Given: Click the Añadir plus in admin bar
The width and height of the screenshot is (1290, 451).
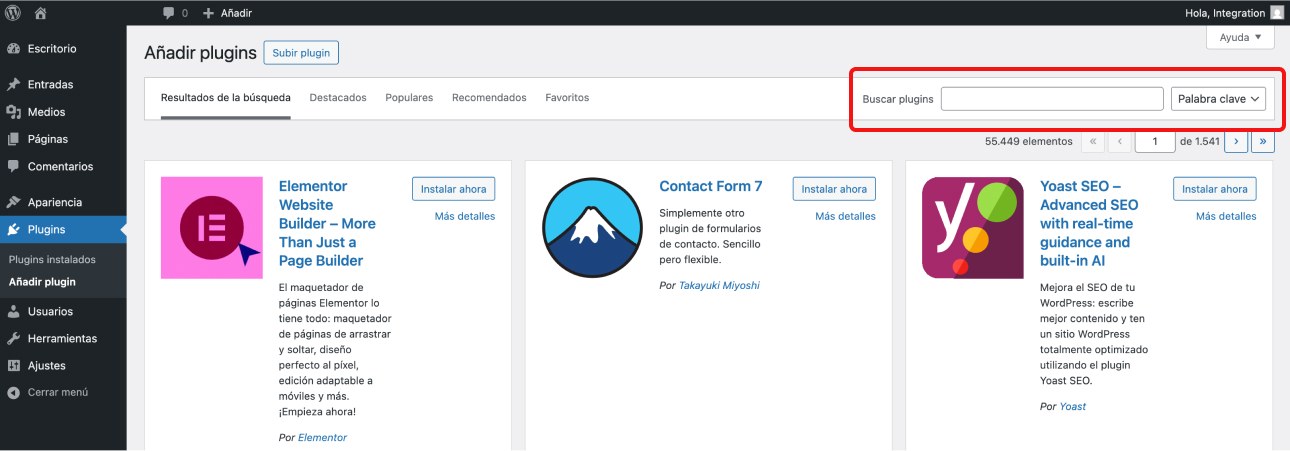Looking at the screenshot, I should [x=227, y=13].
